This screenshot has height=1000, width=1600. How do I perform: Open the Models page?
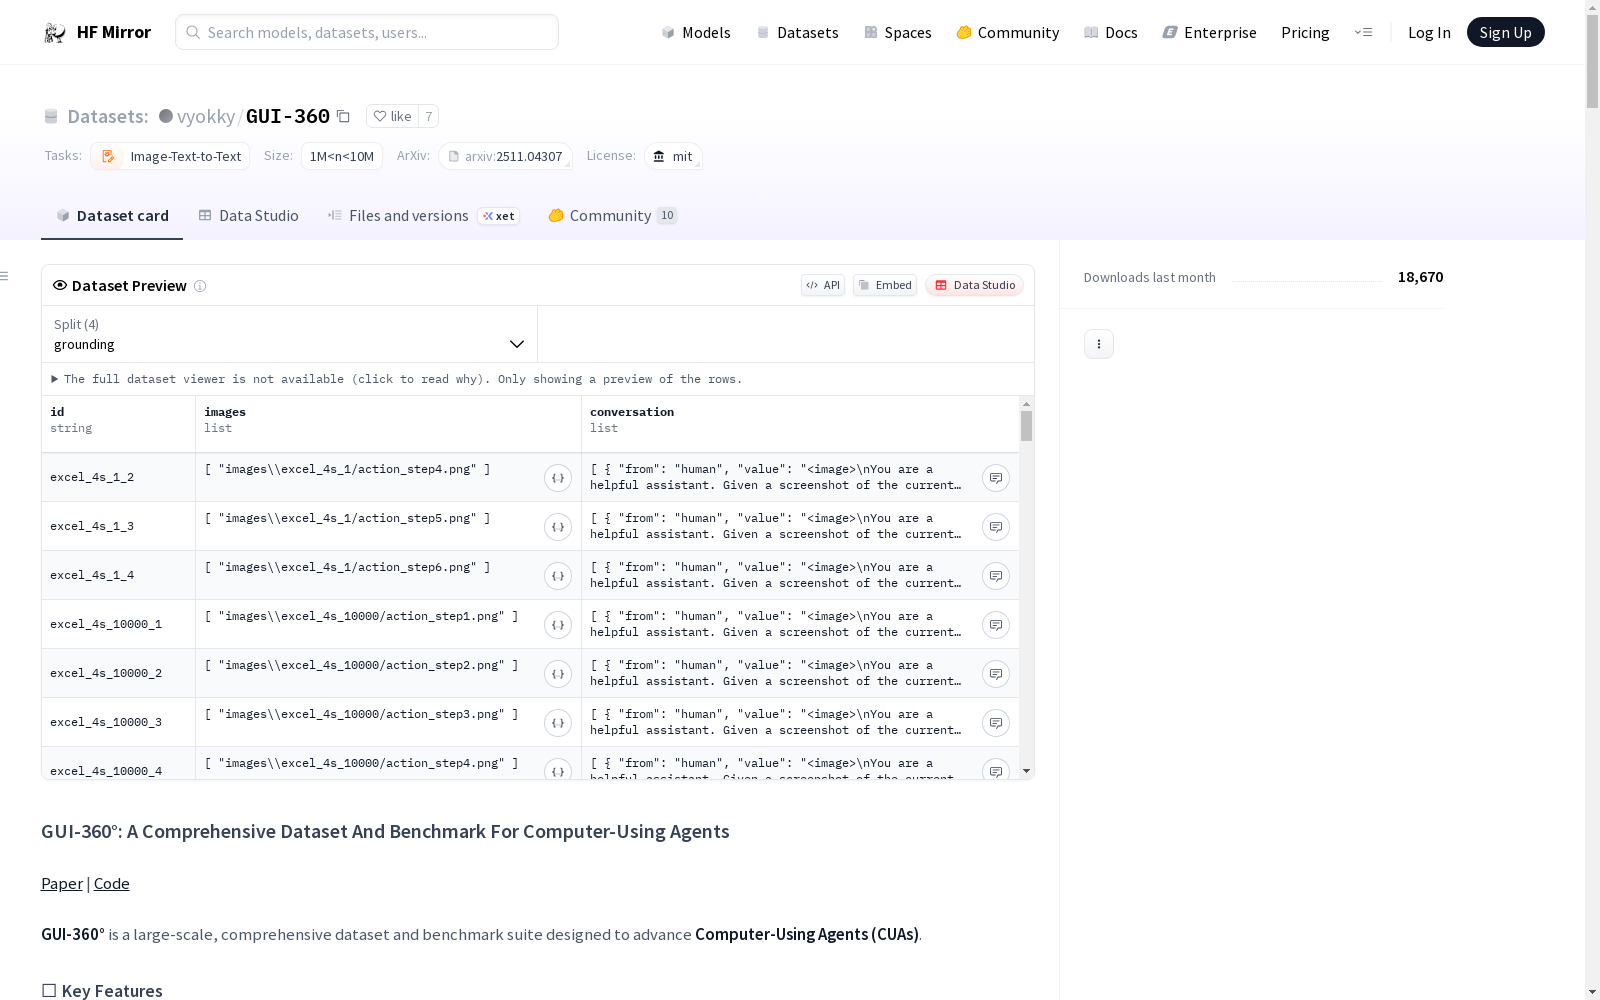coord(696,32)
